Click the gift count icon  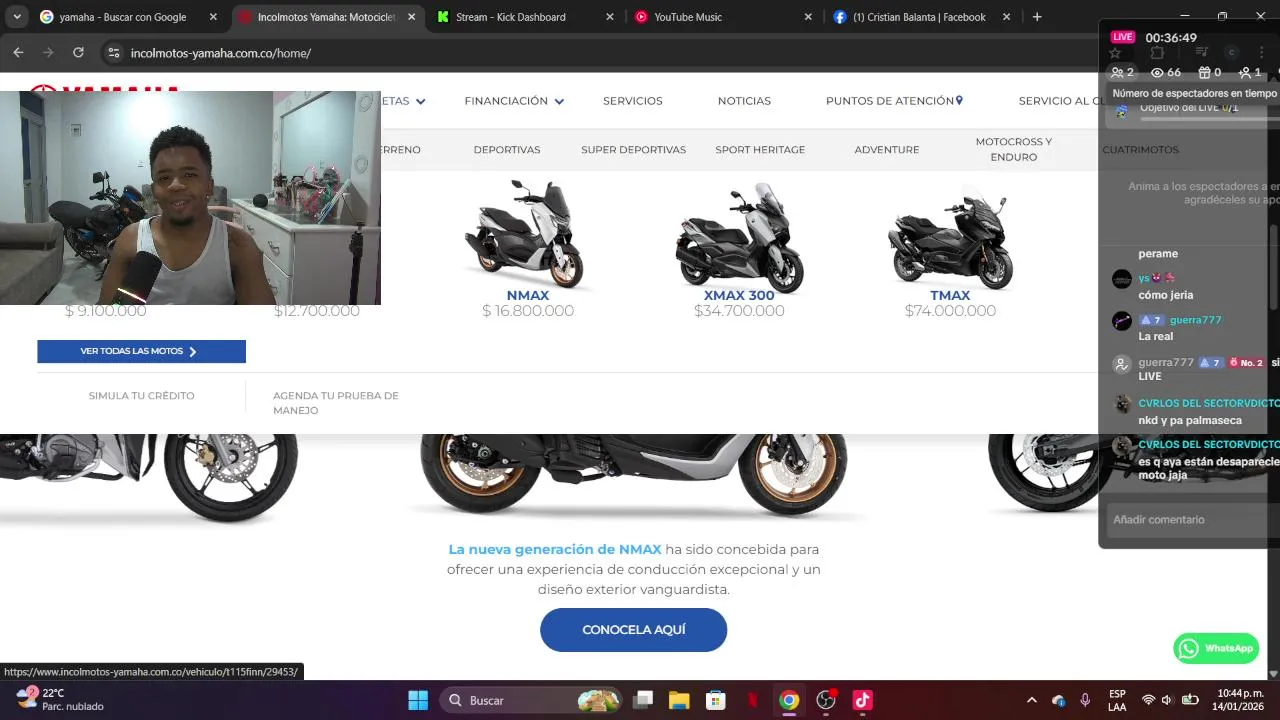1204,72
